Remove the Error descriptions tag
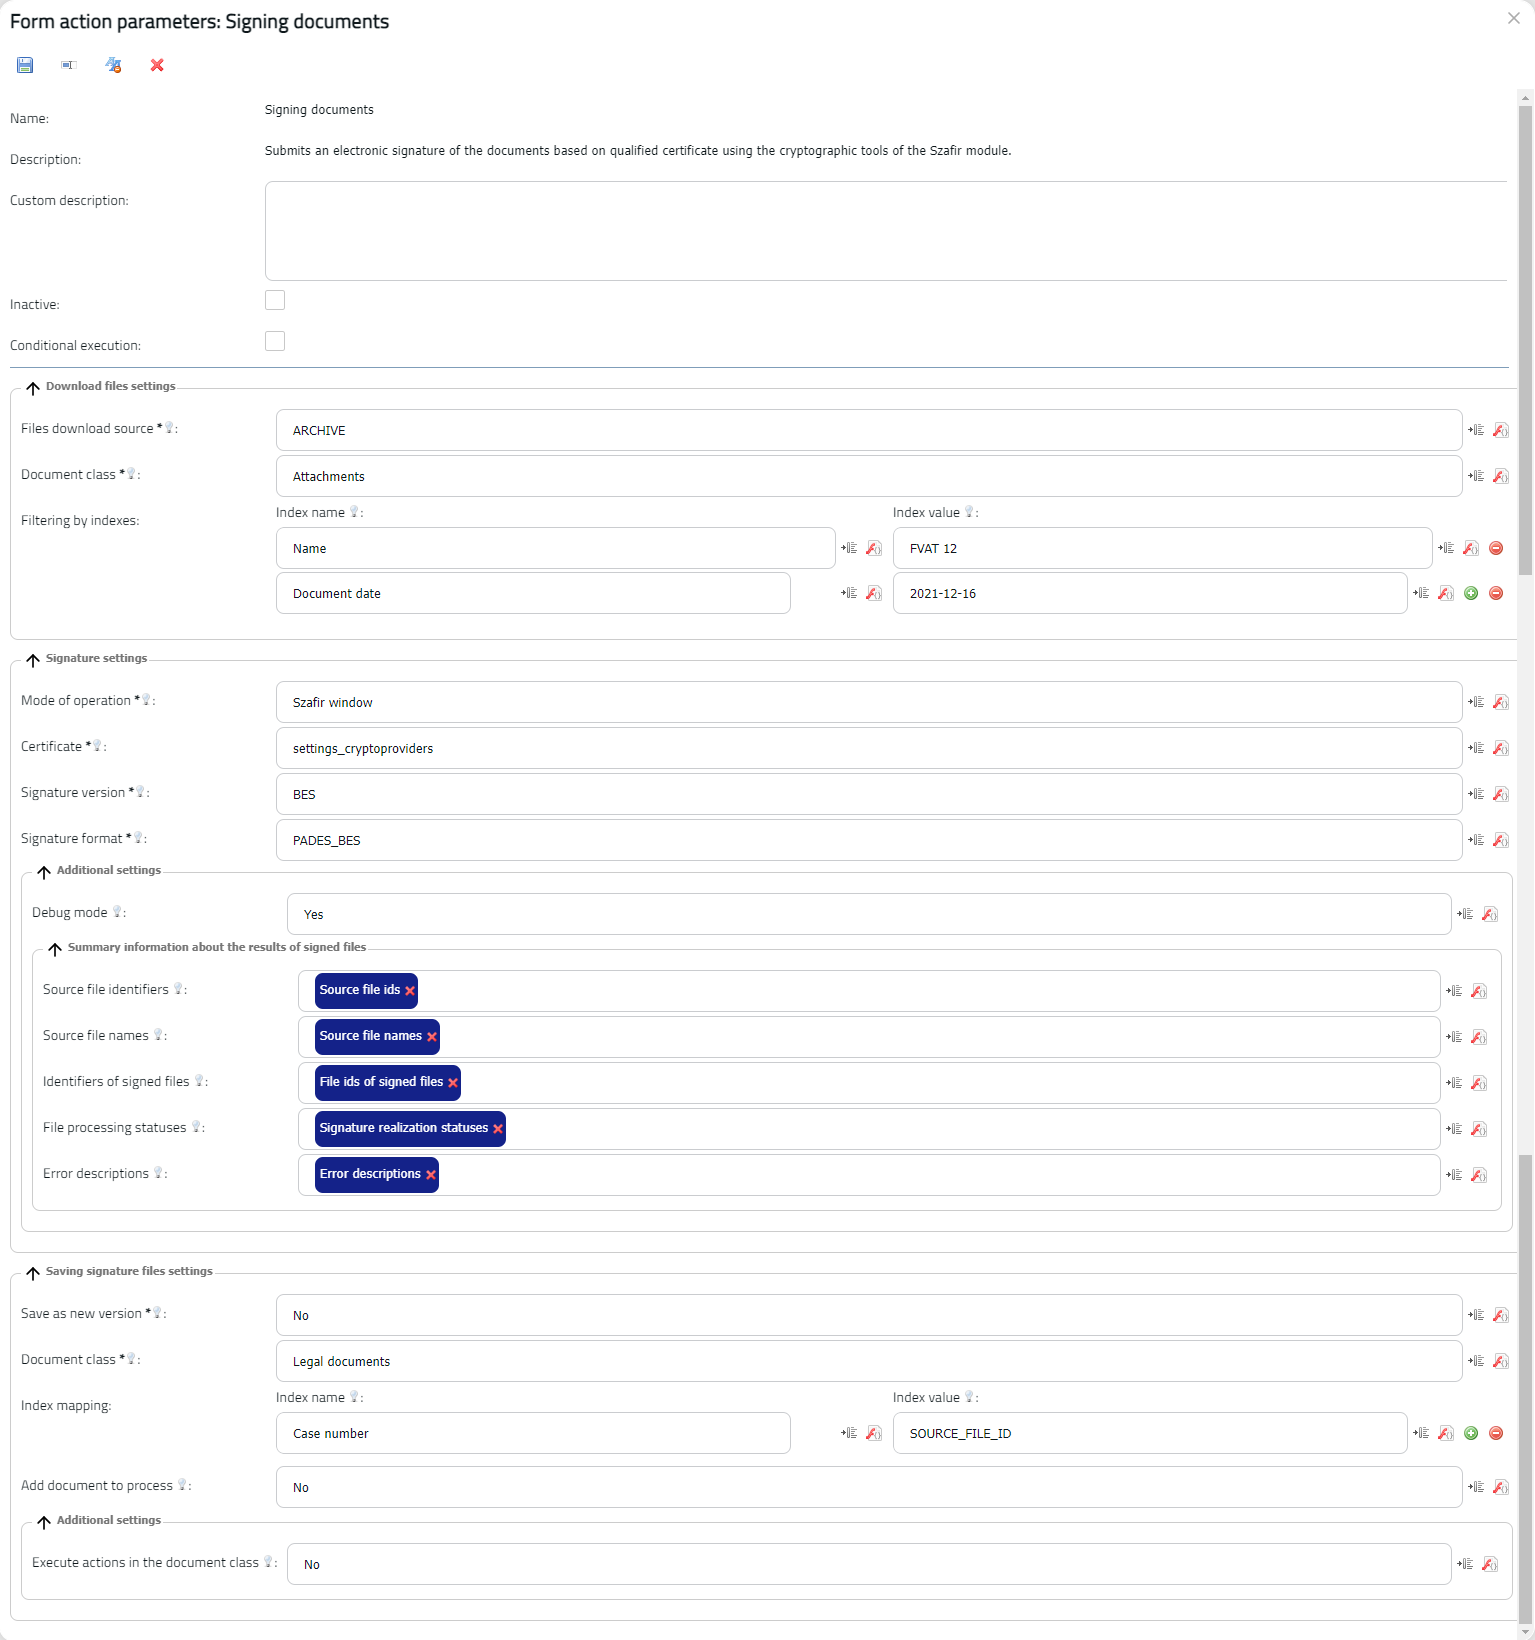The height and width of the screenshot is (1640, 1535). click(x=431, y=1175)
